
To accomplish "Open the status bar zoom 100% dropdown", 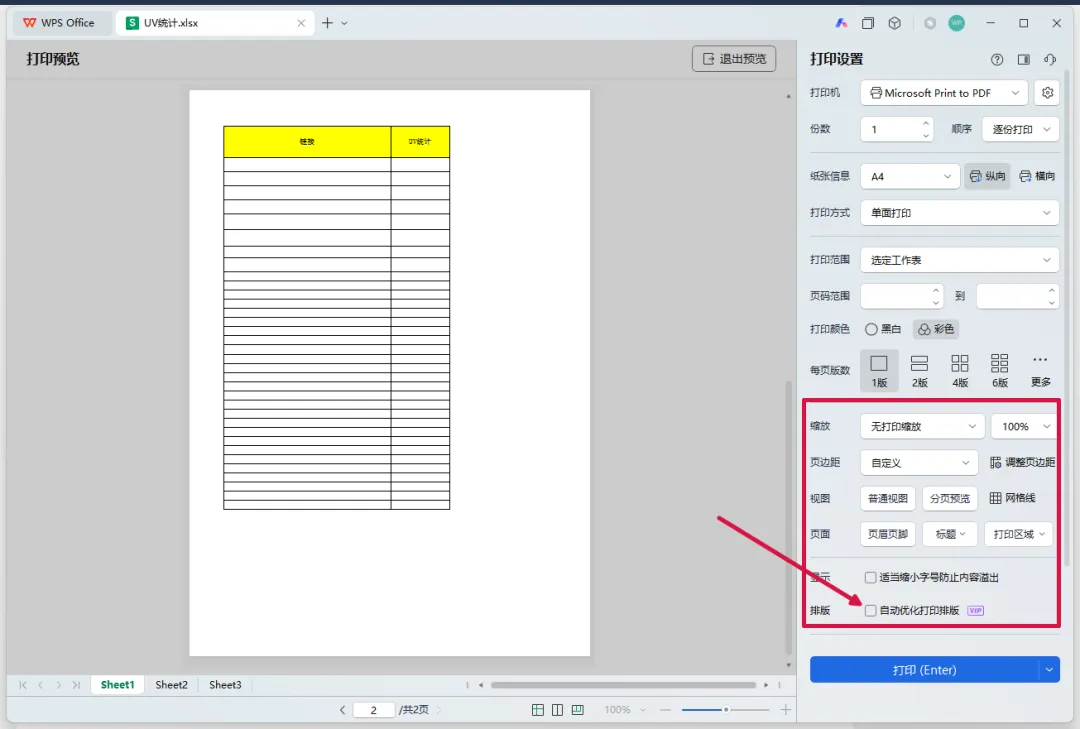I will [625, 710].
